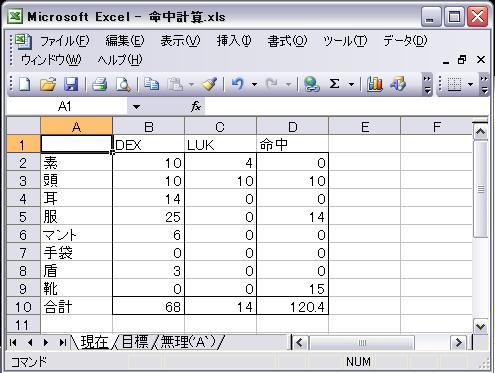The width and height of the screenshot is (495, 373).
Task: Open the データ(D) menu
Action: [x=405, y=41]
